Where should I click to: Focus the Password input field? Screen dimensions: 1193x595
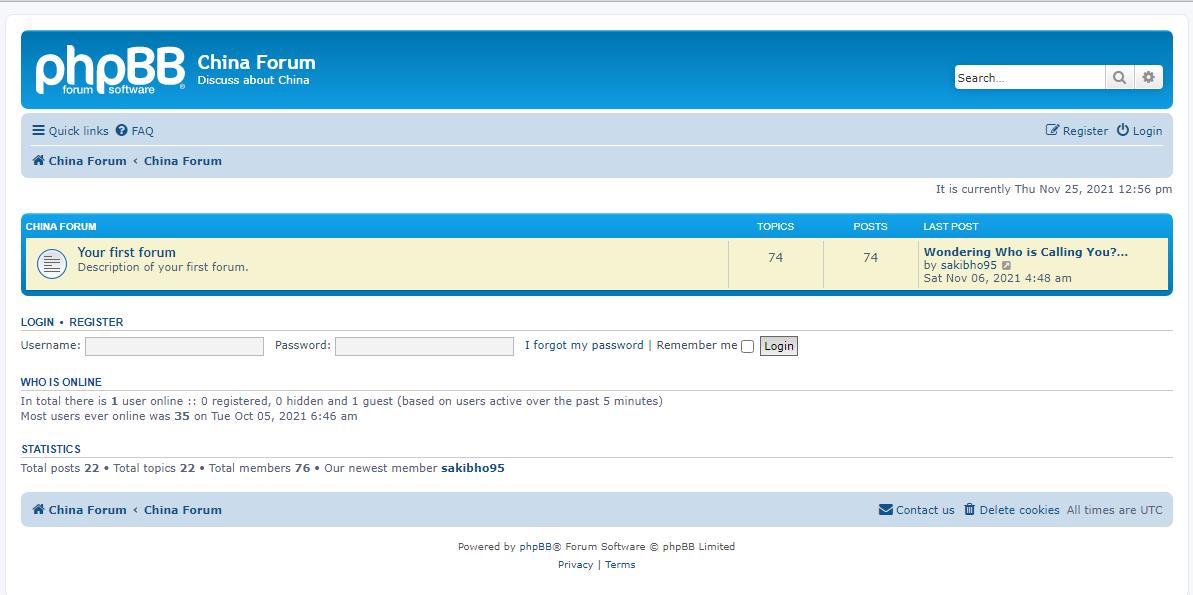tap(424, 346)
